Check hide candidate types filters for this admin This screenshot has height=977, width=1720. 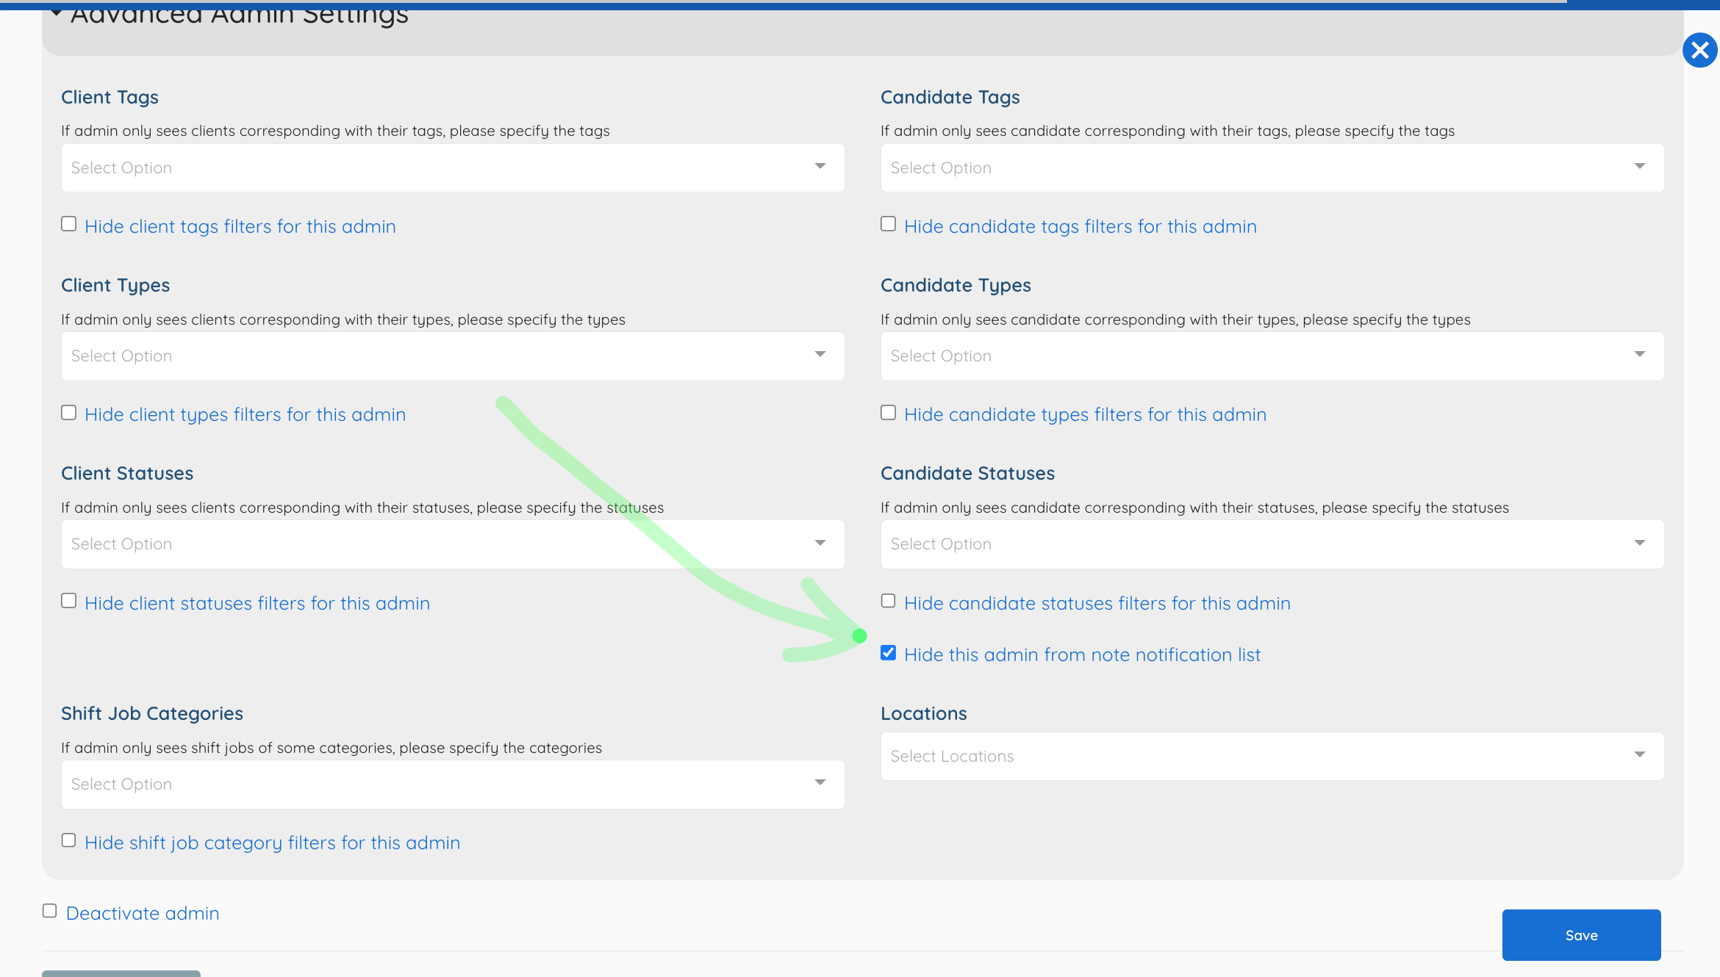pos(888,411)
